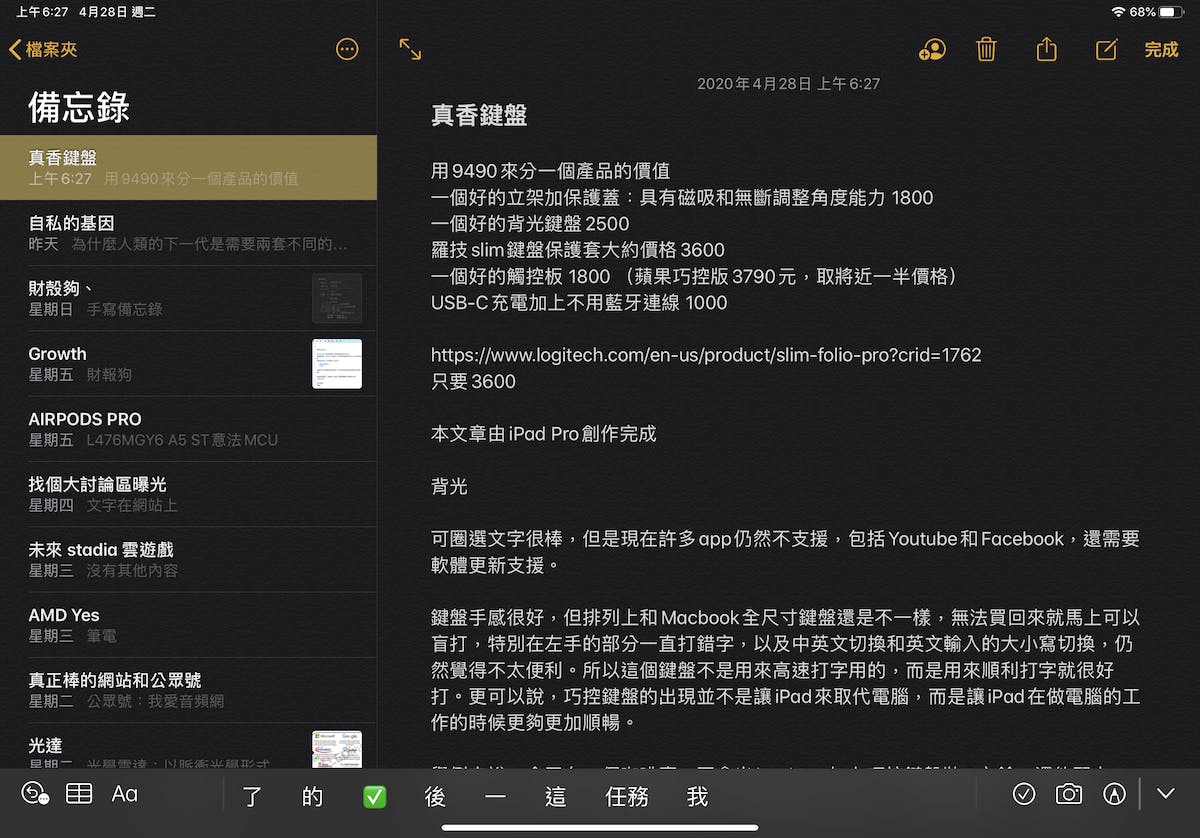Tap the line 本文章由 iPad Pro 創作完成
The image size is (1200, 838).
tap(544, 434)
